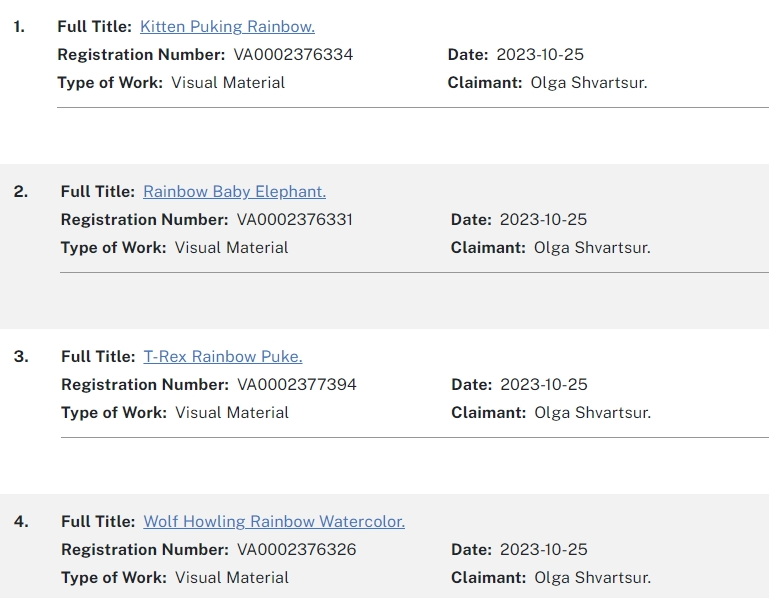
Task: Click Visual Material in the T-Rex record
Action: [231, 412]
